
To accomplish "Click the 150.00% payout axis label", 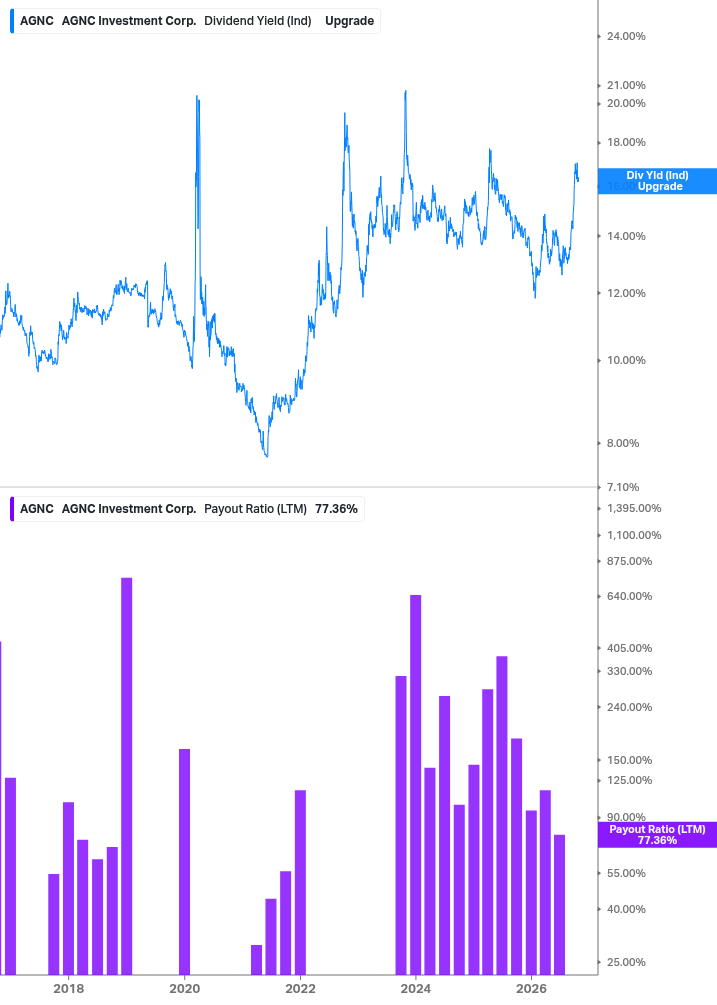I will [x=629, y=760].
